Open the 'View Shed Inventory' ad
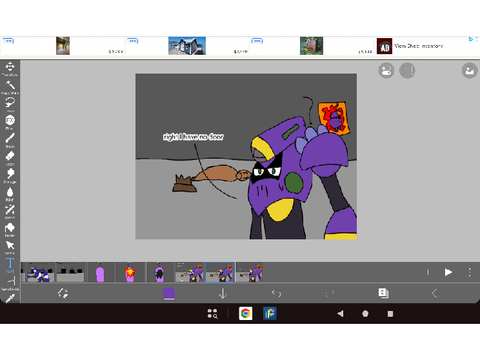Screen dimensions: 480x360 click(419, 46)
